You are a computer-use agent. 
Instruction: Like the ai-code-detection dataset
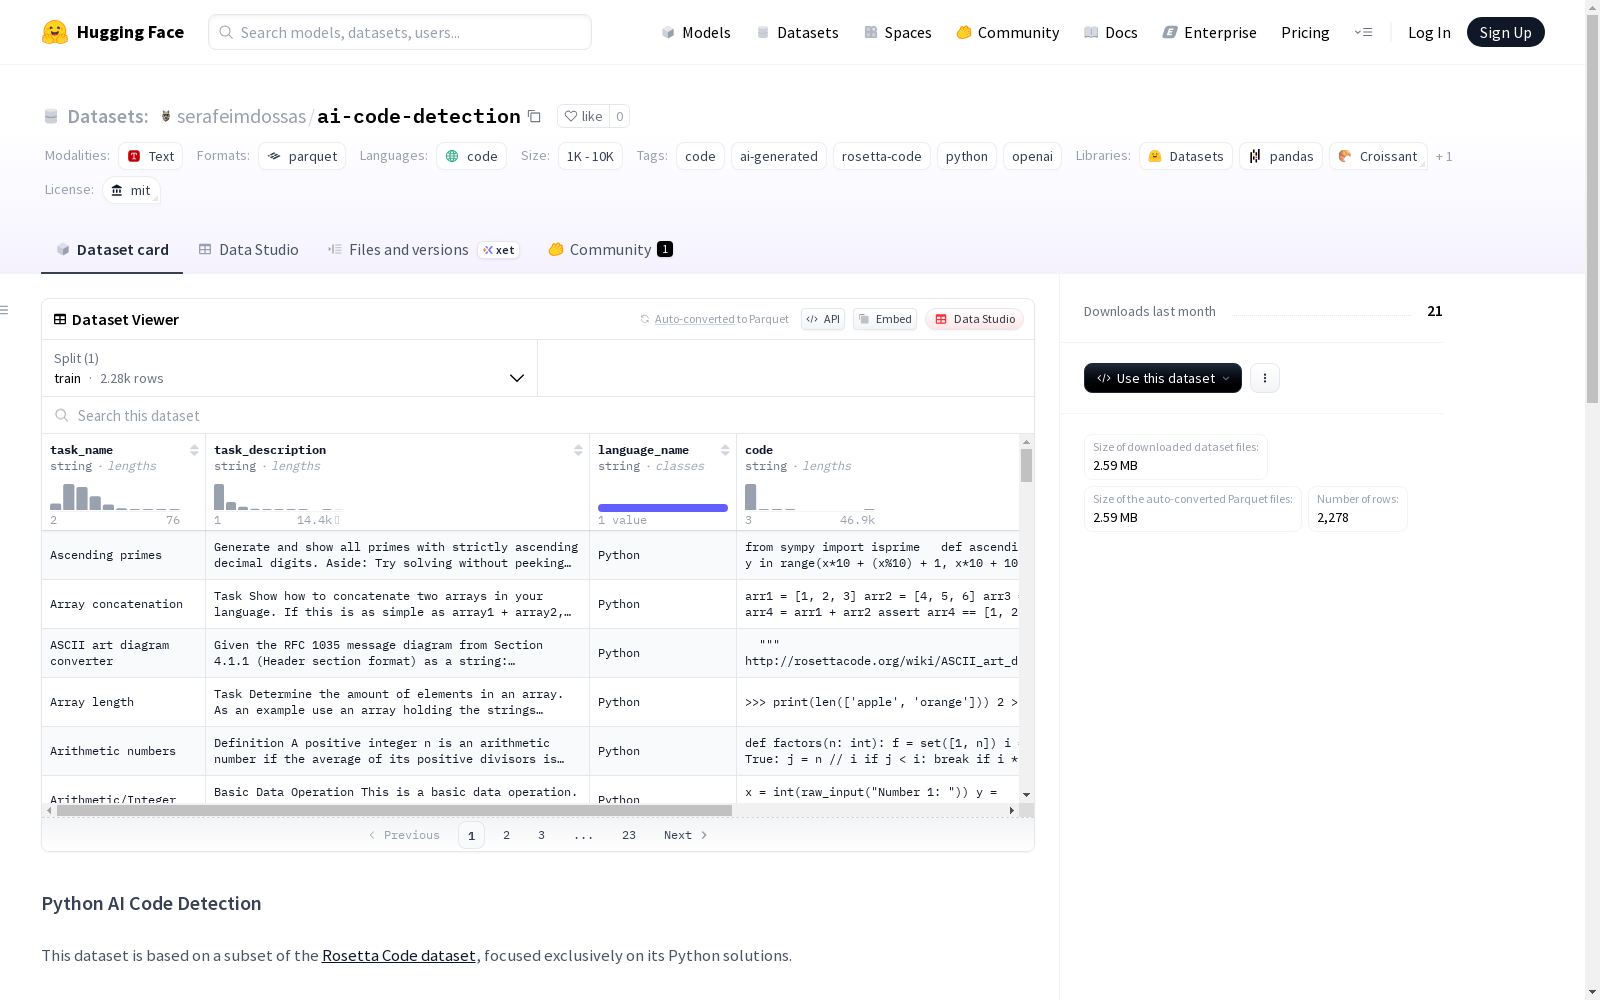(x=583, y=116)
